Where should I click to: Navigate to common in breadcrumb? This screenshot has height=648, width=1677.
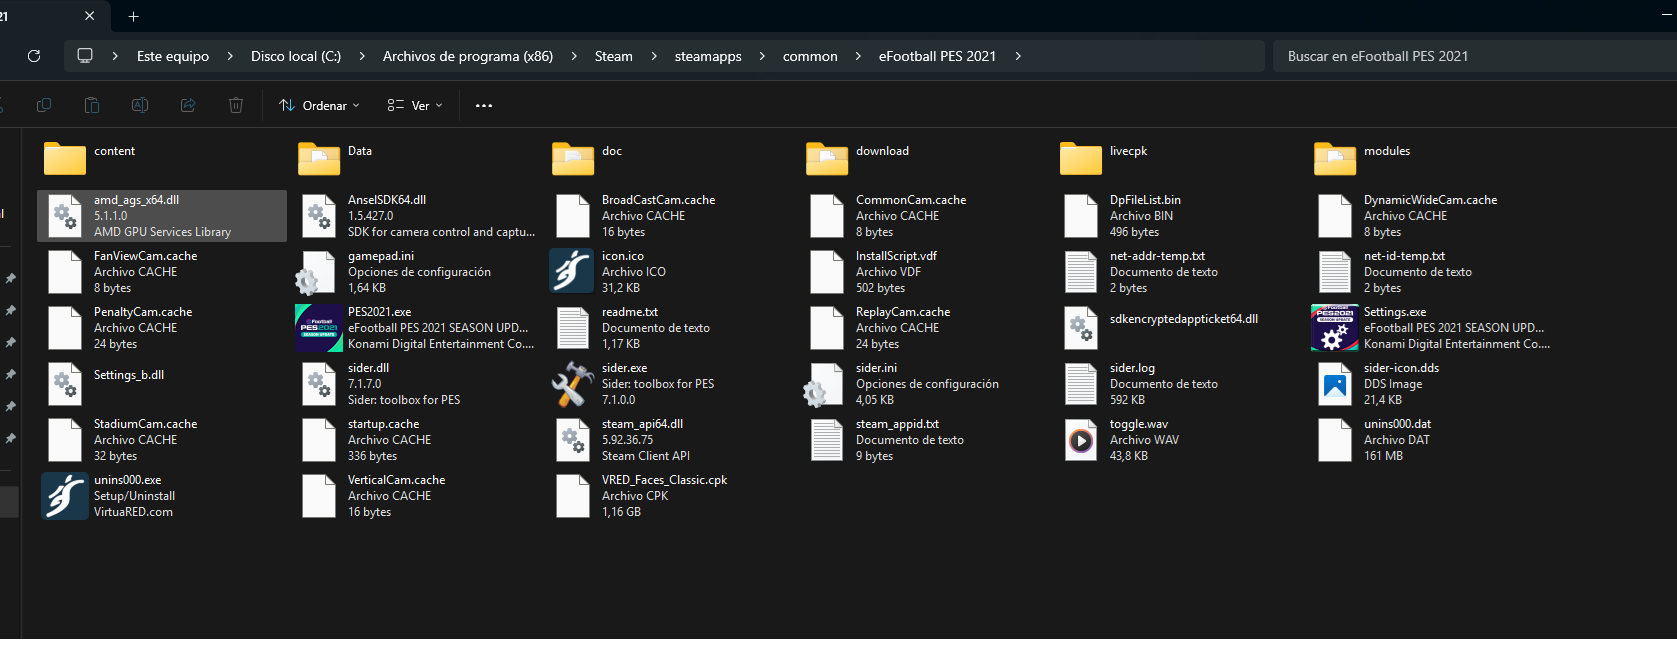click(x=810, y=56)
